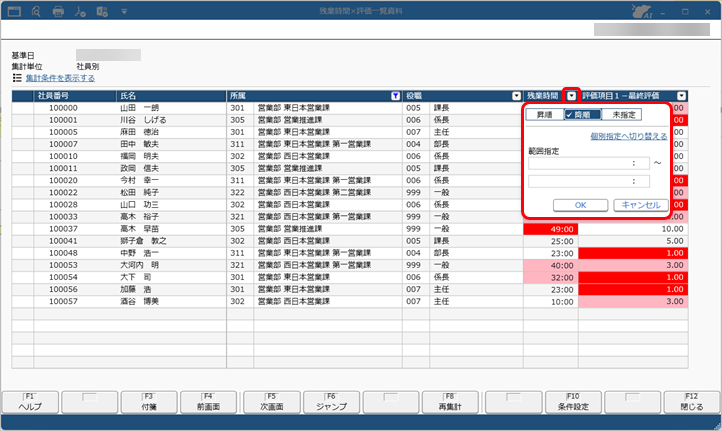Click the list icon beside 集計条件を表示する

coord(17,78)
